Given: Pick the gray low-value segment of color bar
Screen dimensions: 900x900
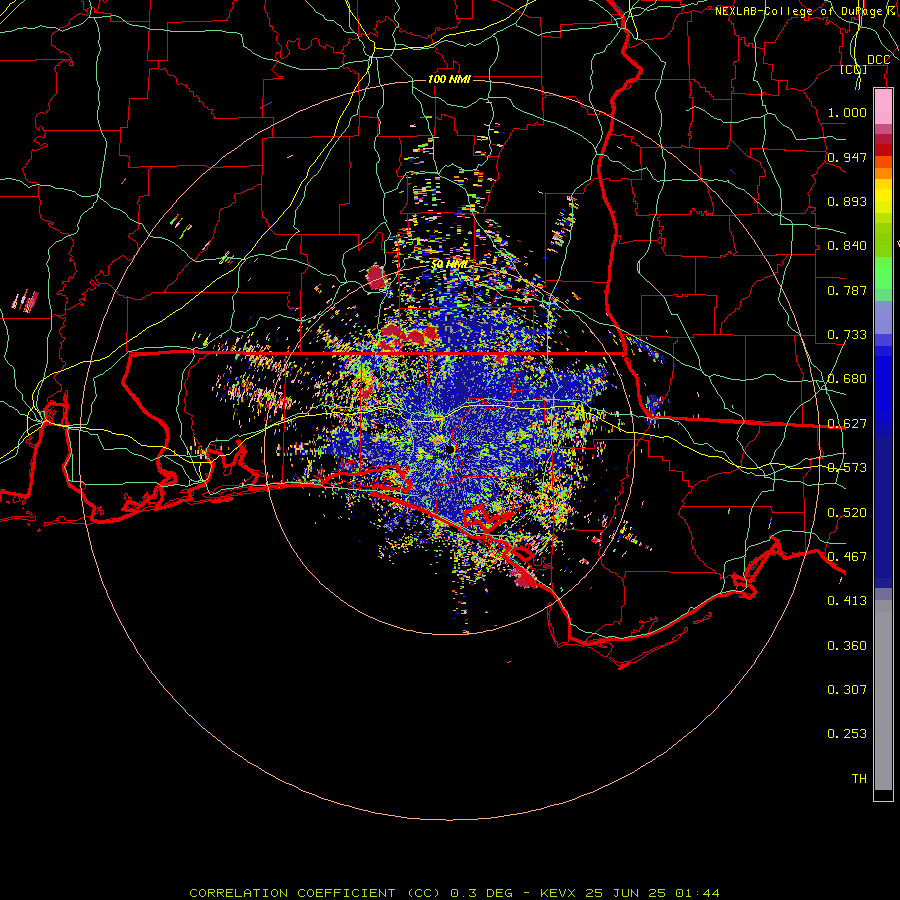Looking at the screenshot, I should 883,695.
